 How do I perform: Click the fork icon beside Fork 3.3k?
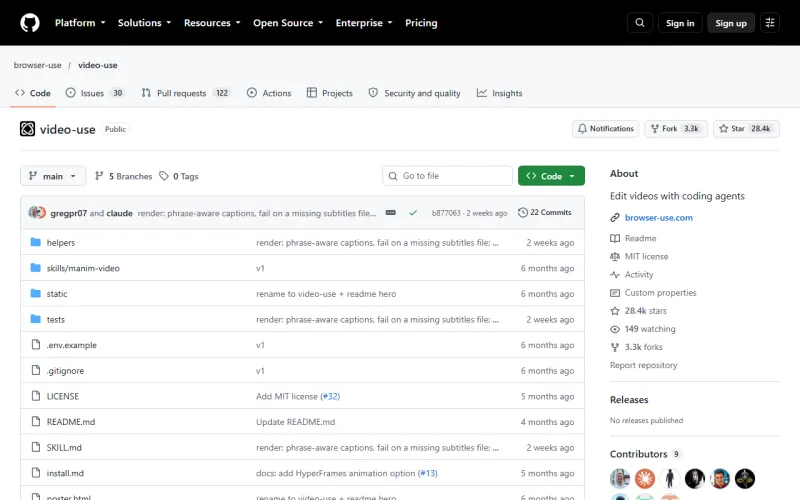[x=655, y=129]
